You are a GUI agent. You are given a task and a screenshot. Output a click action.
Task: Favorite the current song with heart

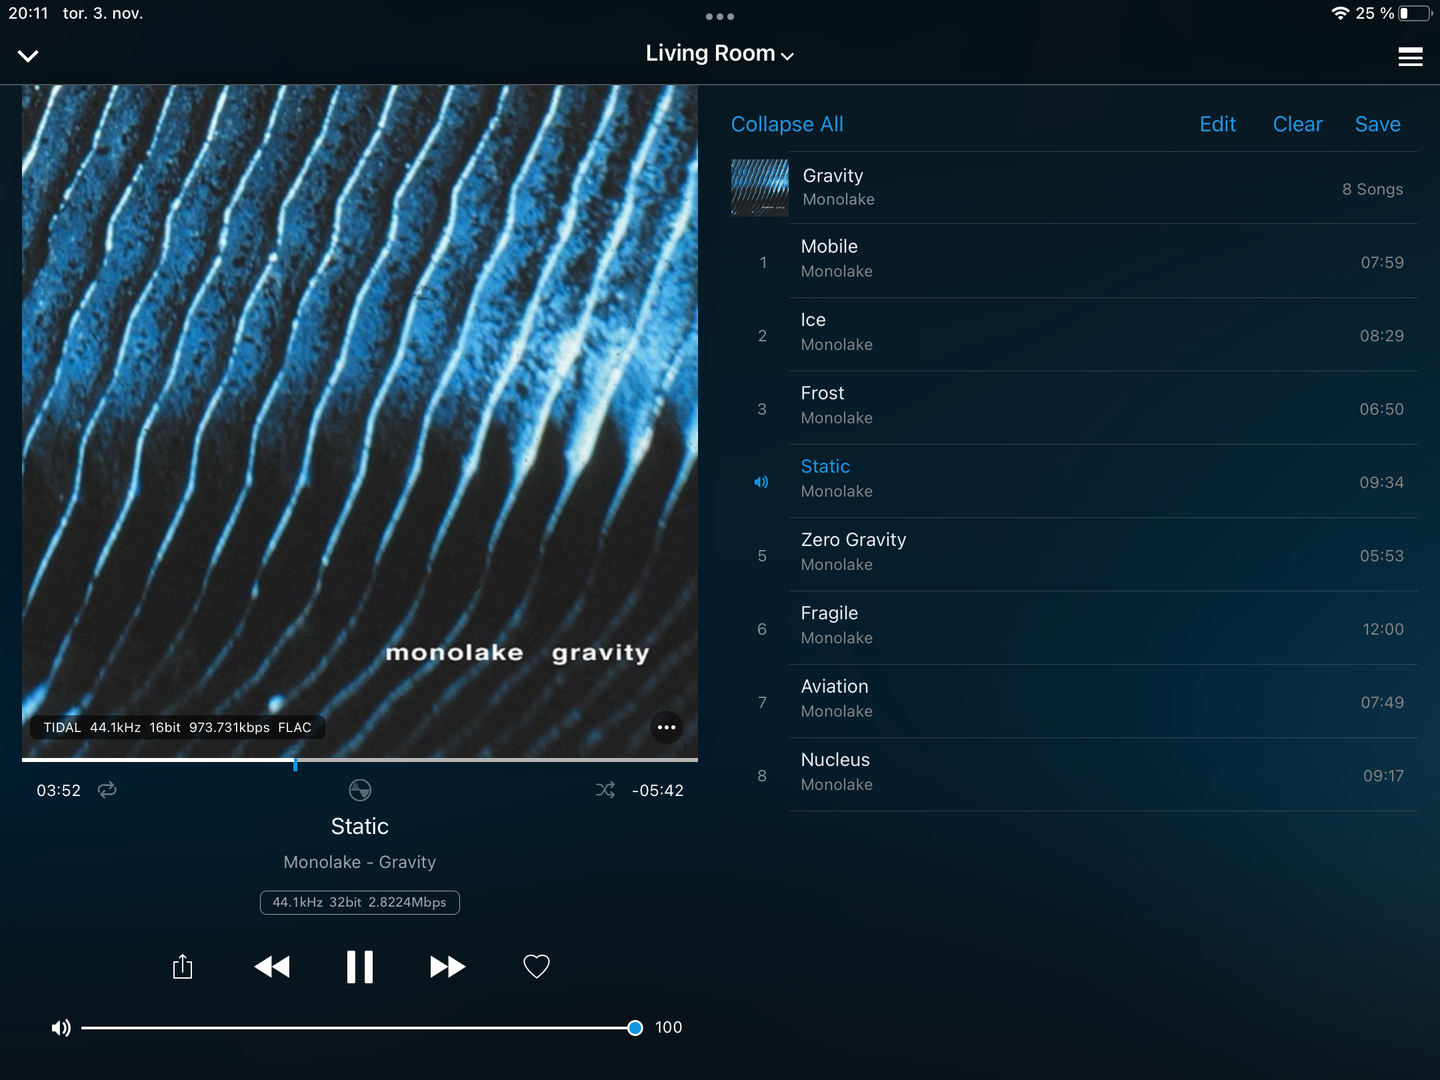click(x=537, y=967)
